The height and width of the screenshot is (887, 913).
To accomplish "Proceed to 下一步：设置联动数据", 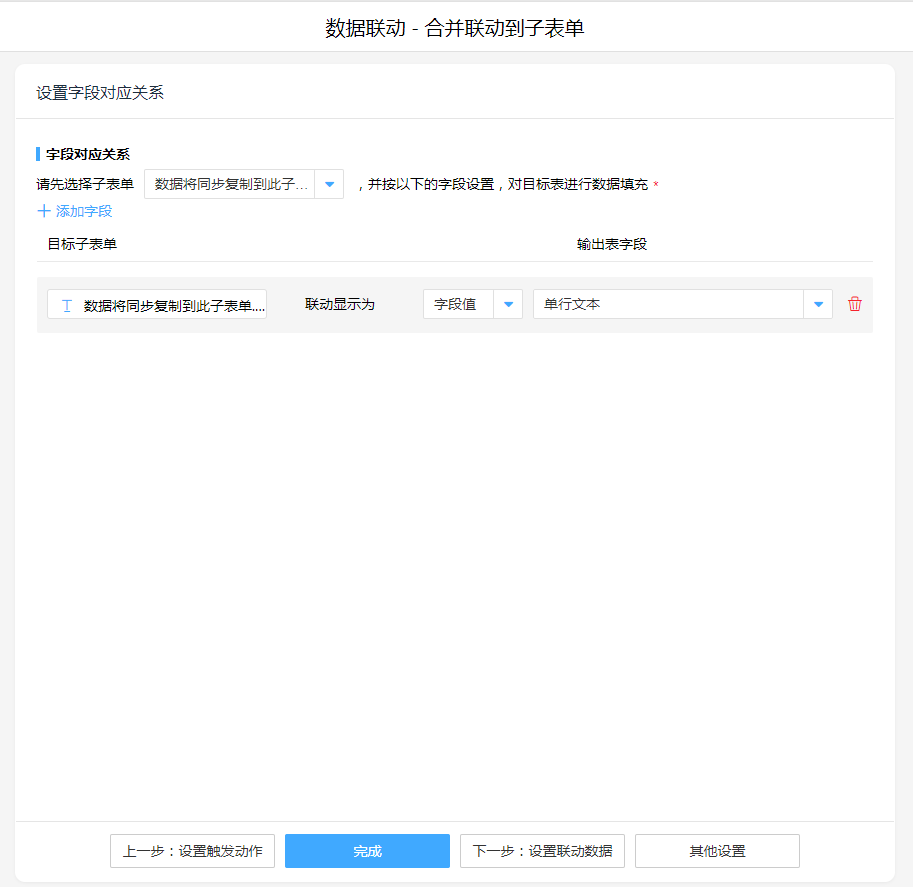I will coord(542,851).
